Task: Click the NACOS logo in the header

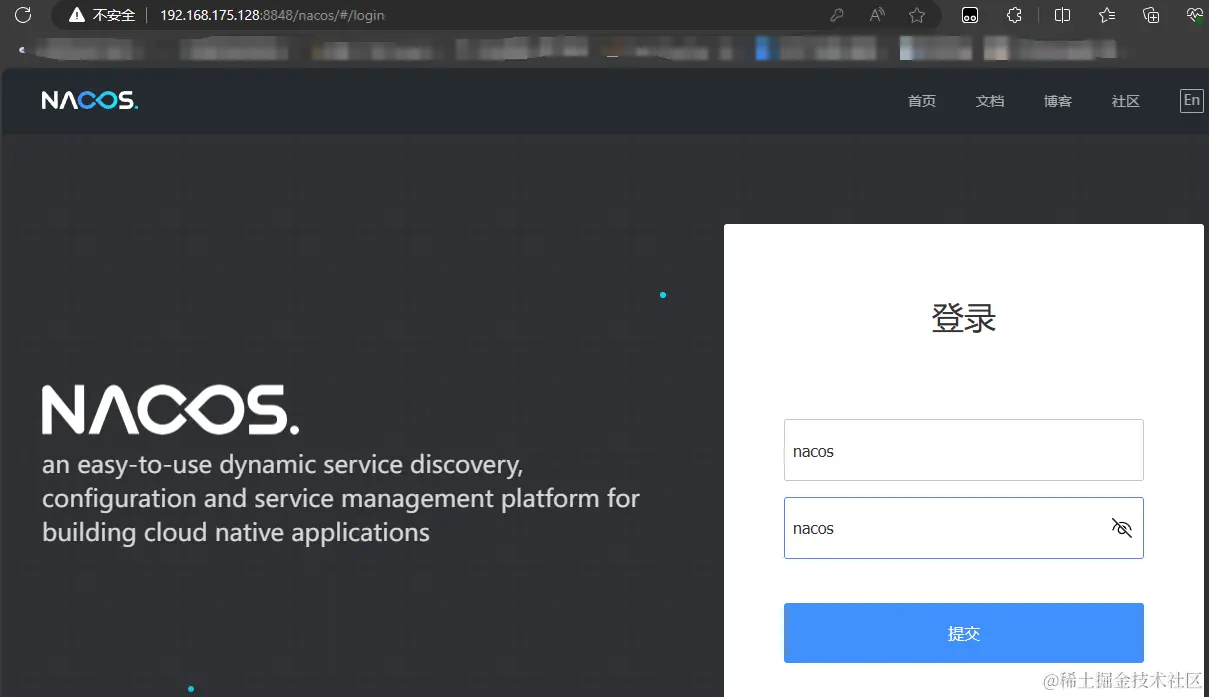Action: coord(90,100)
